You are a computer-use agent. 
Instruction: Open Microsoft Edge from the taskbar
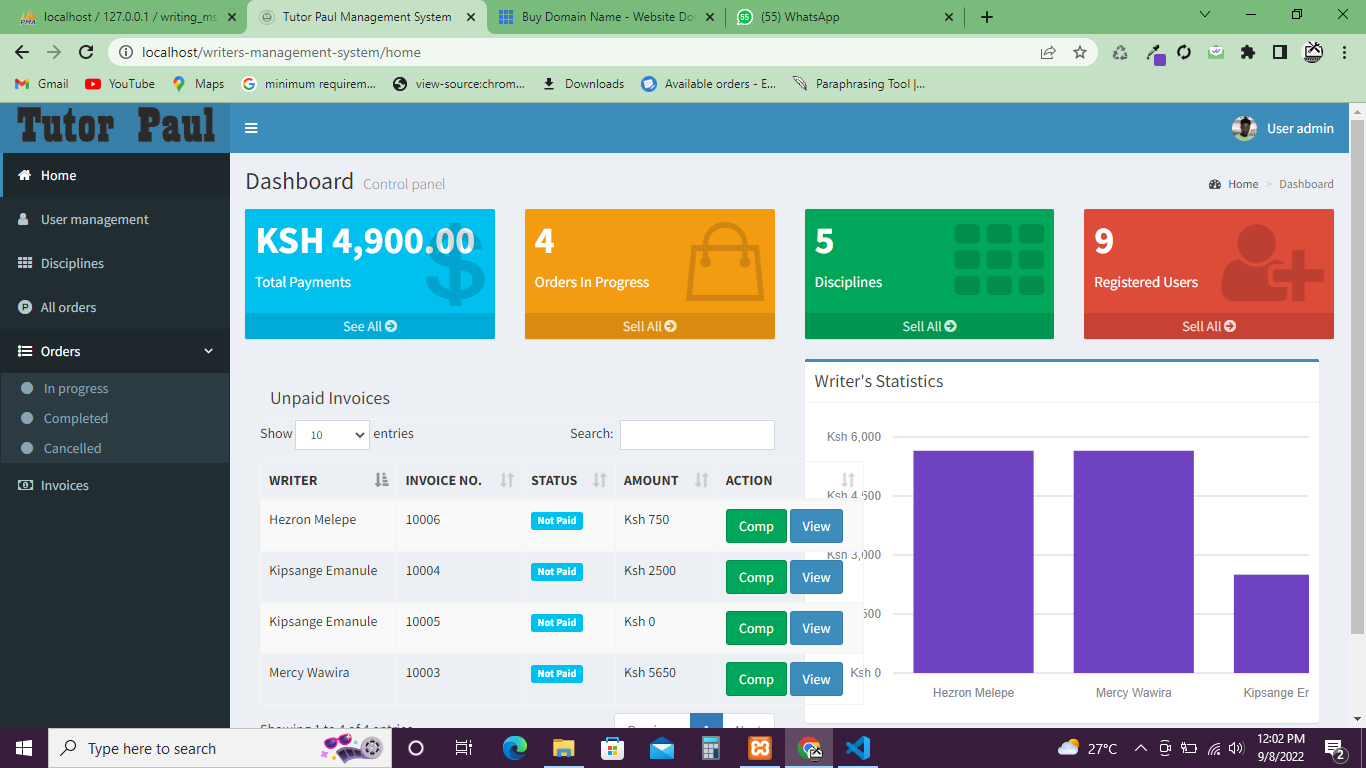pos(515,748)
